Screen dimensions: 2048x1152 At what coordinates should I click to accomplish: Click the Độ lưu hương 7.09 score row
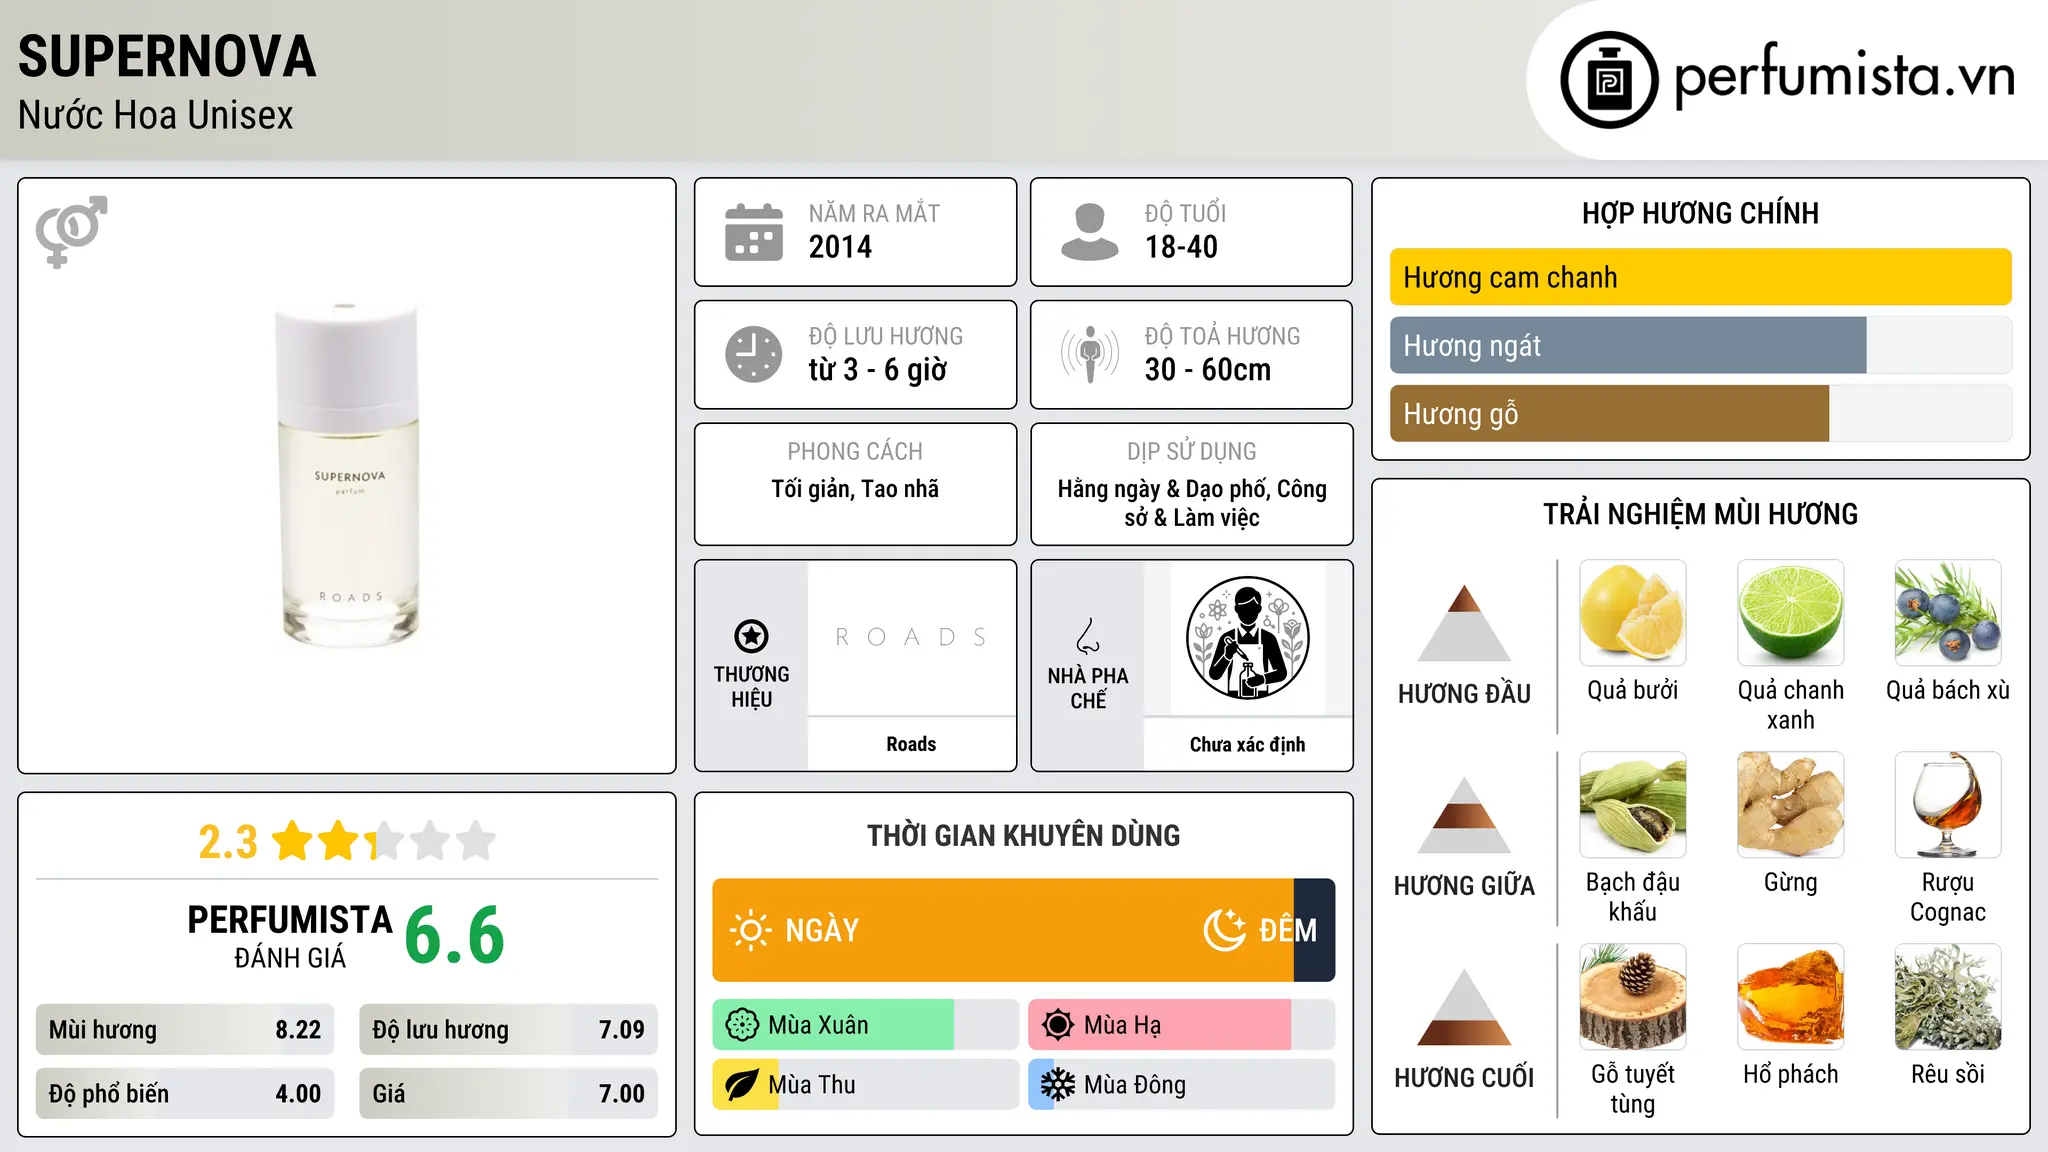click(x=509, y=1030)
